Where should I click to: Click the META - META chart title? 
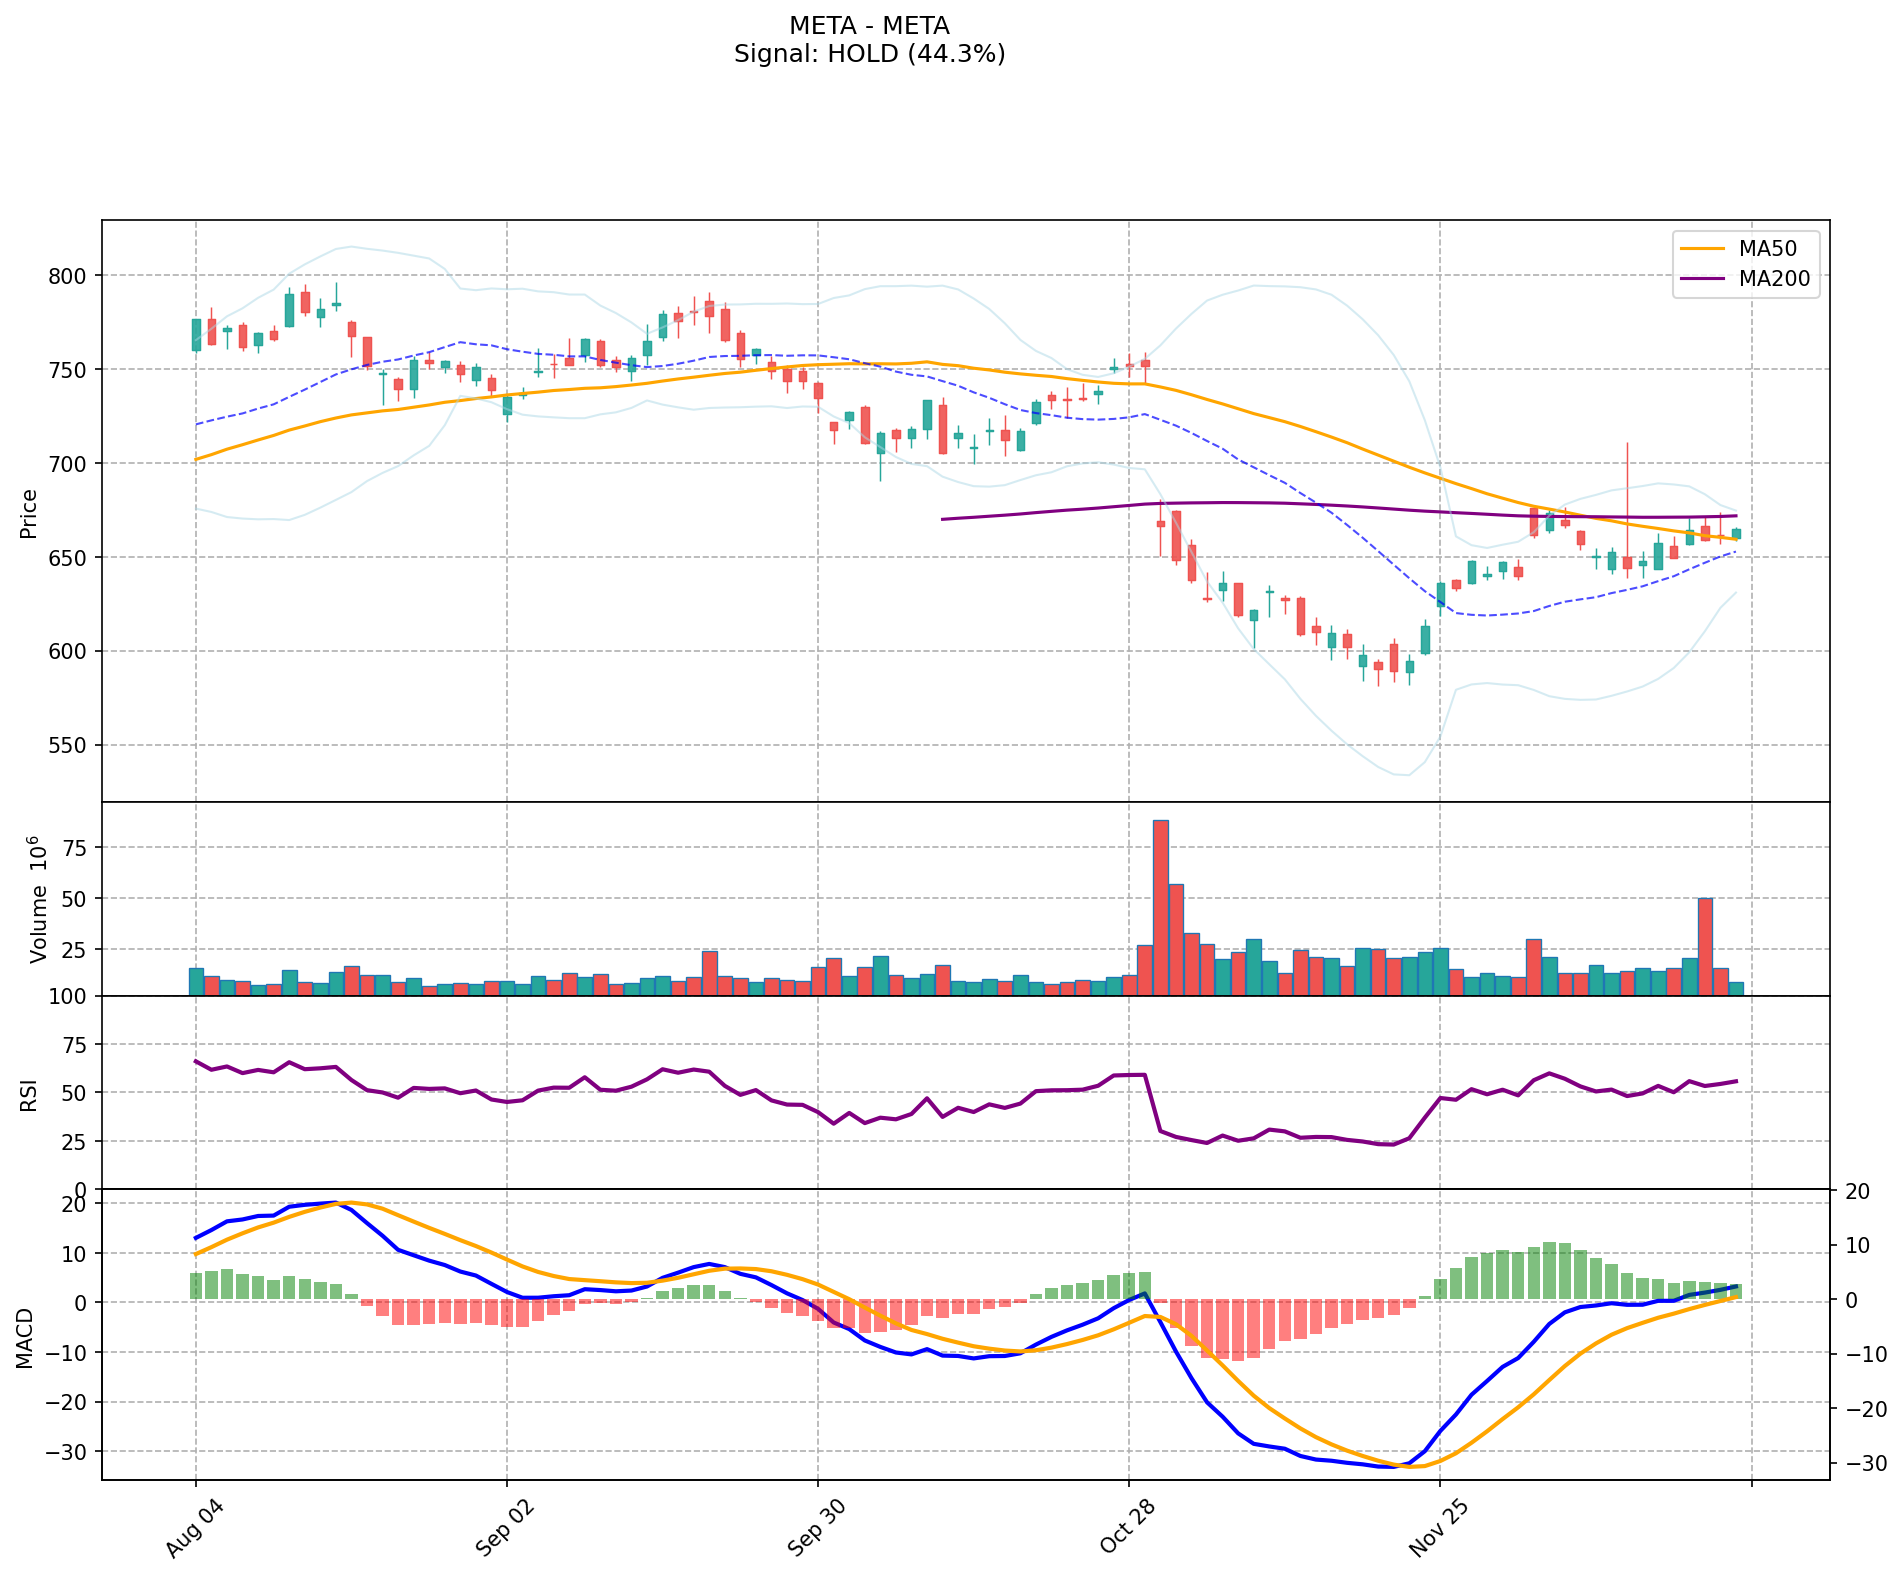pos(868,26)
